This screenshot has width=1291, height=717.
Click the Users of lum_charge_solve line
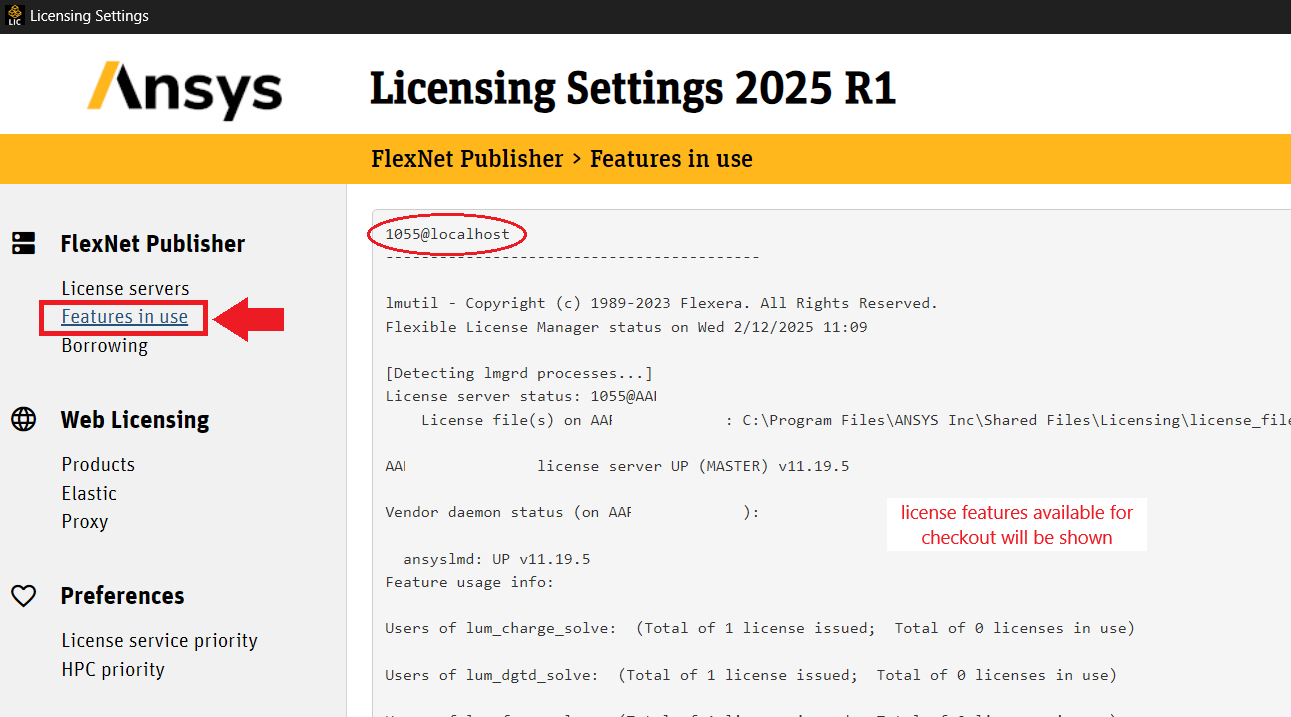coord(760,628)
